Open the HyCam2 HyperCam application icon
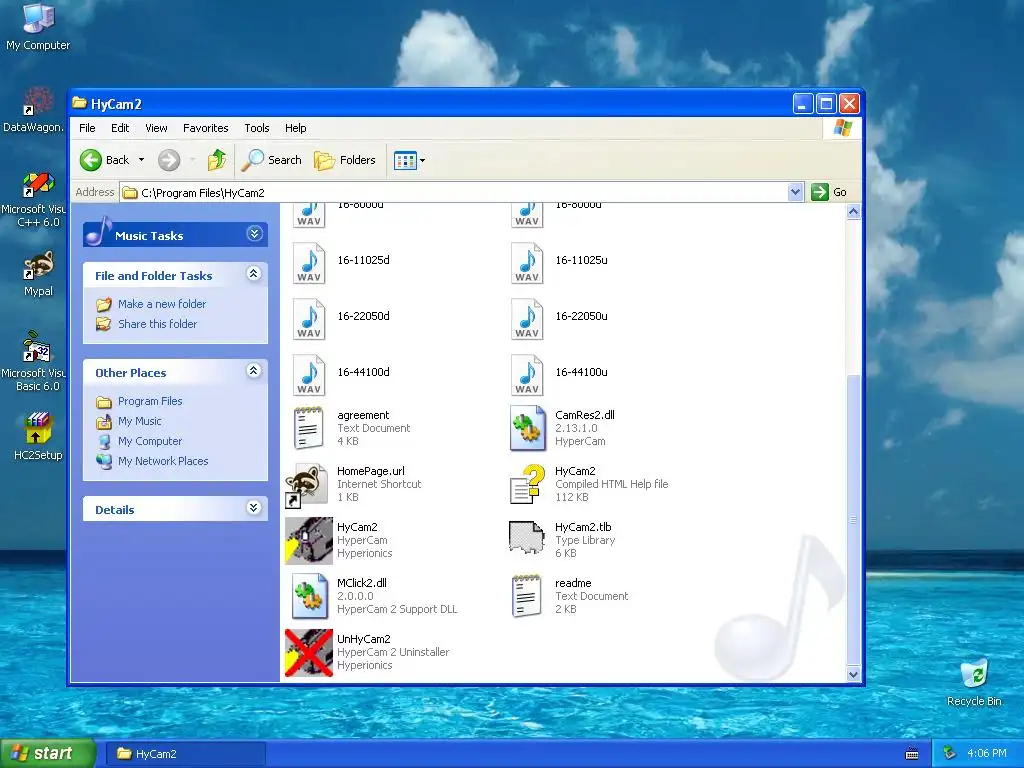Image resolution: width=1024 pixels, height=768 pixels. click(x=309, y=541)
